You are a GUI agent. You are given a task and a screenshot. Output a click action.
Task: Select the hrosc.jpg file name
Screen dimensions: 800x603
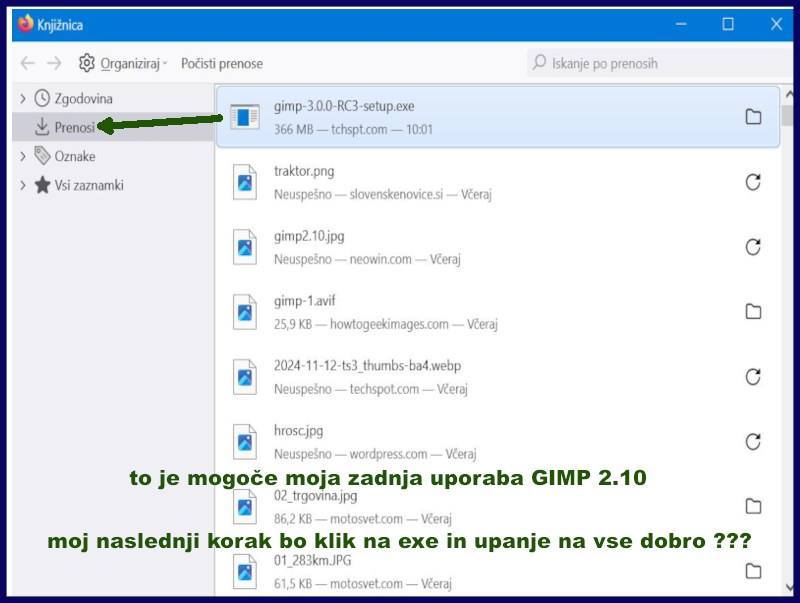[x=298, y=431]
